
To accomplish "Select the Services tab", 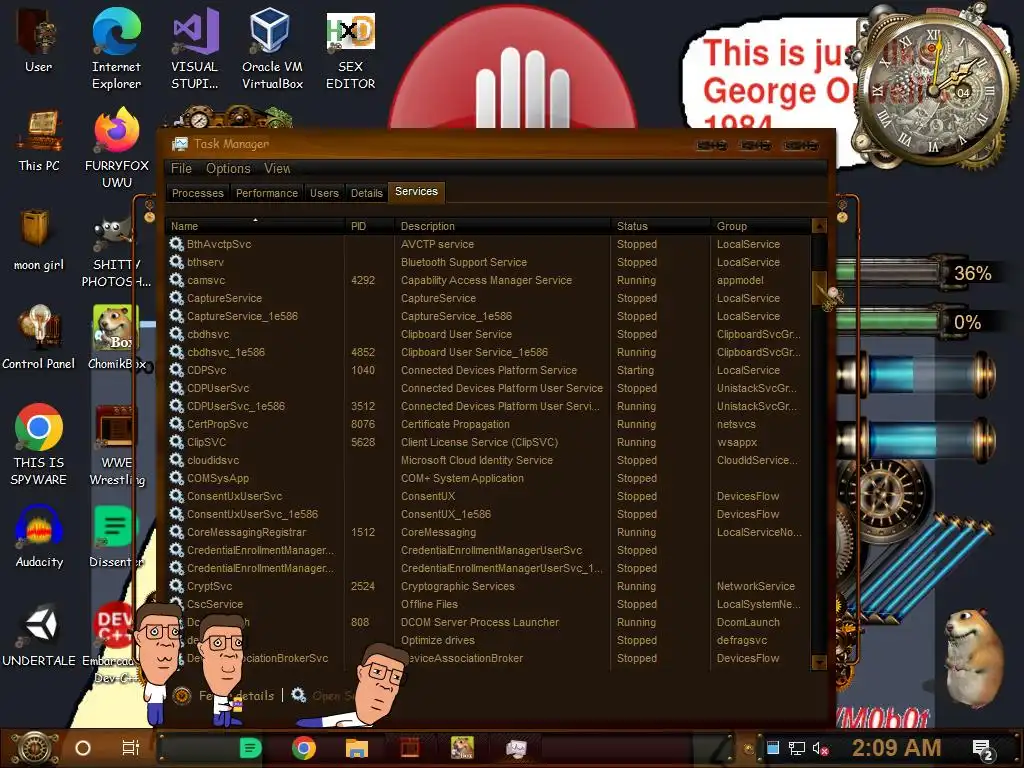I will click(x=416, y=191).
